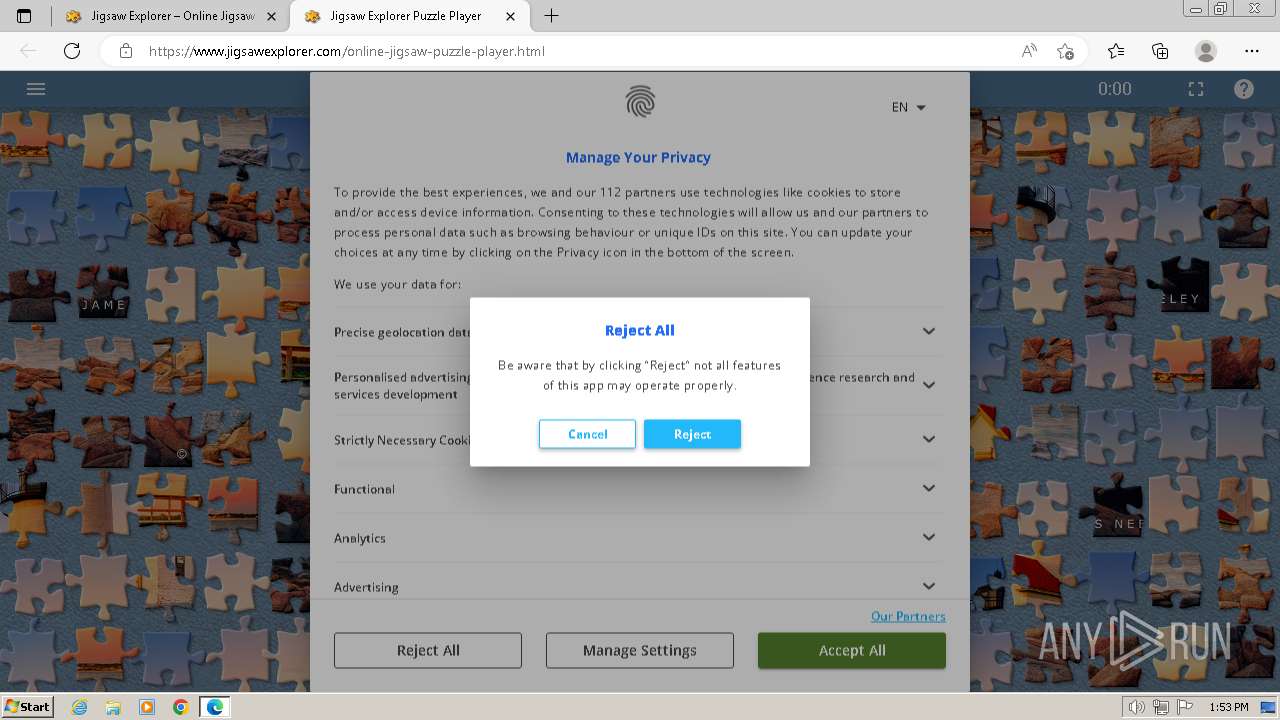Open volume control in system tray
Screen dimensions: 1280x720
pos(1137,707)
